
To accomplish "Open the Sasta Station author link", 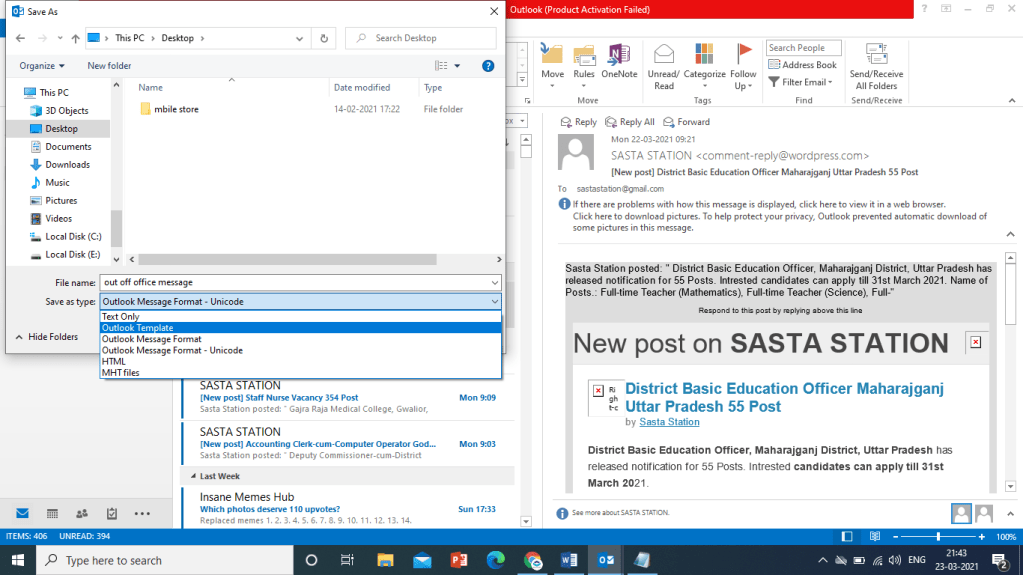I will tap(669, 422).
